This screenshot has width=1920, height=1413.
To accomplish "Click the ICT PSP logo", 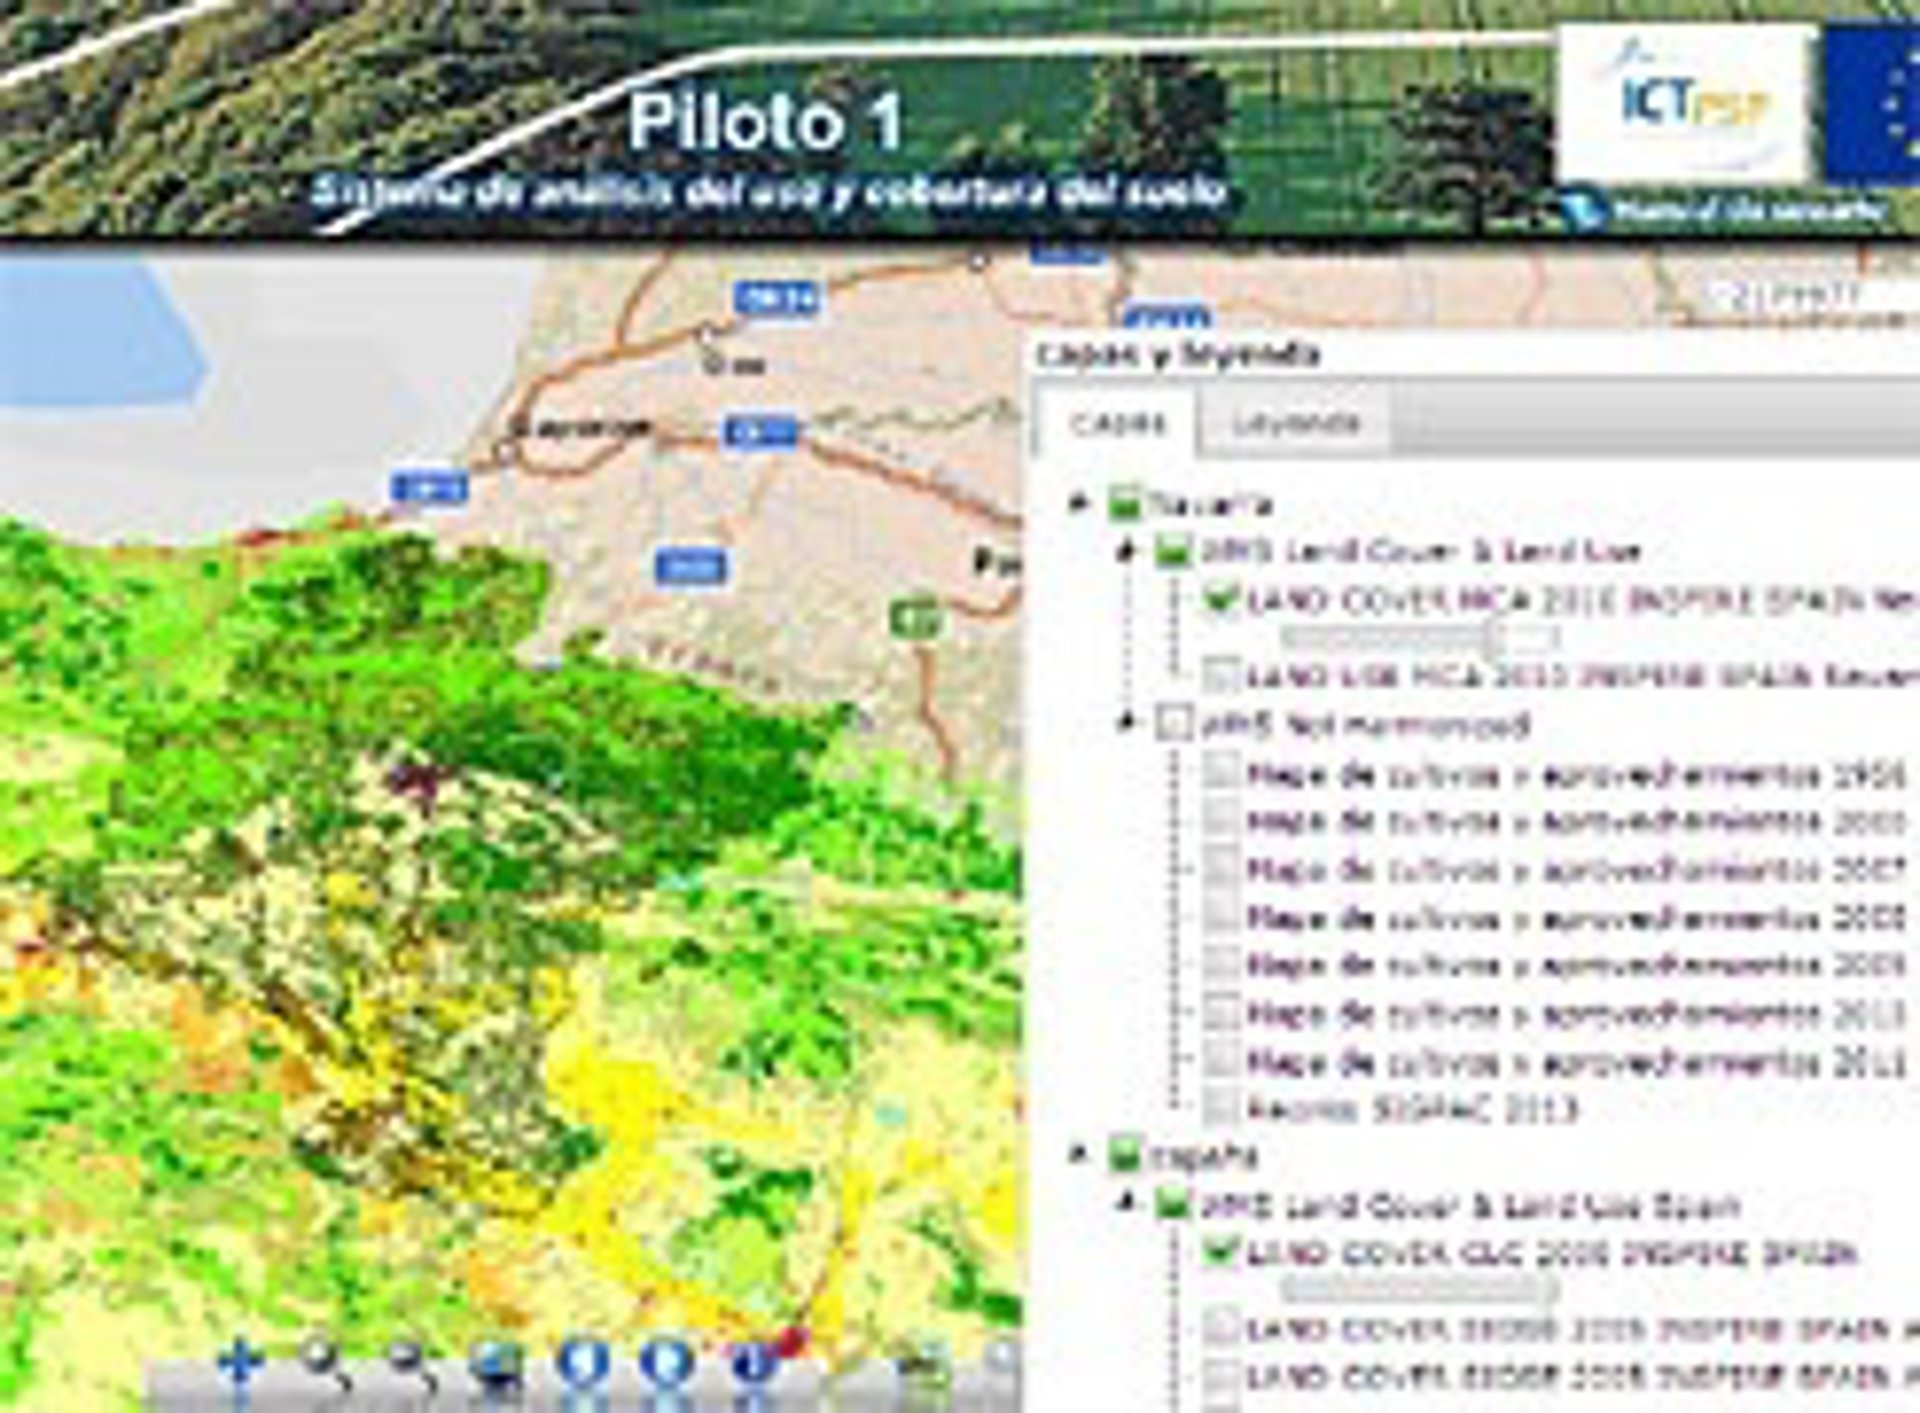I will 1687,105.
